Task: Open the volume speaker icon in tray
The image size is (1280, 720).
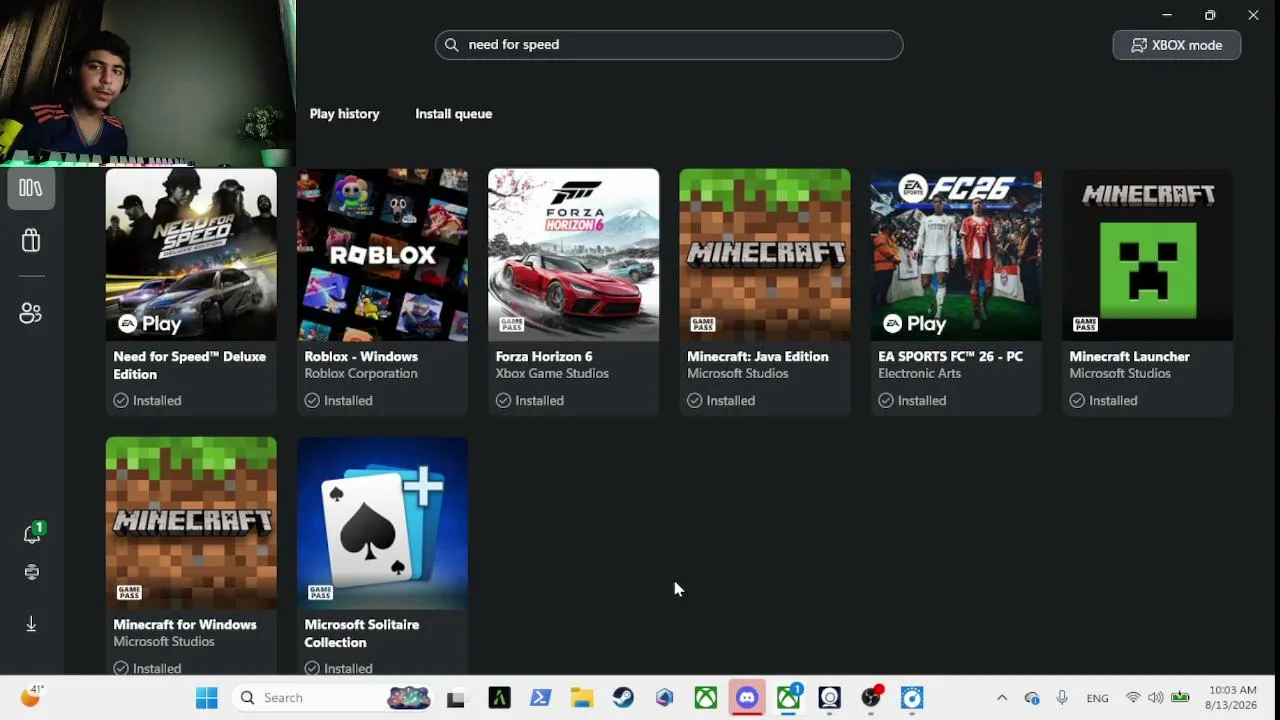Action: click(1156, 698)
